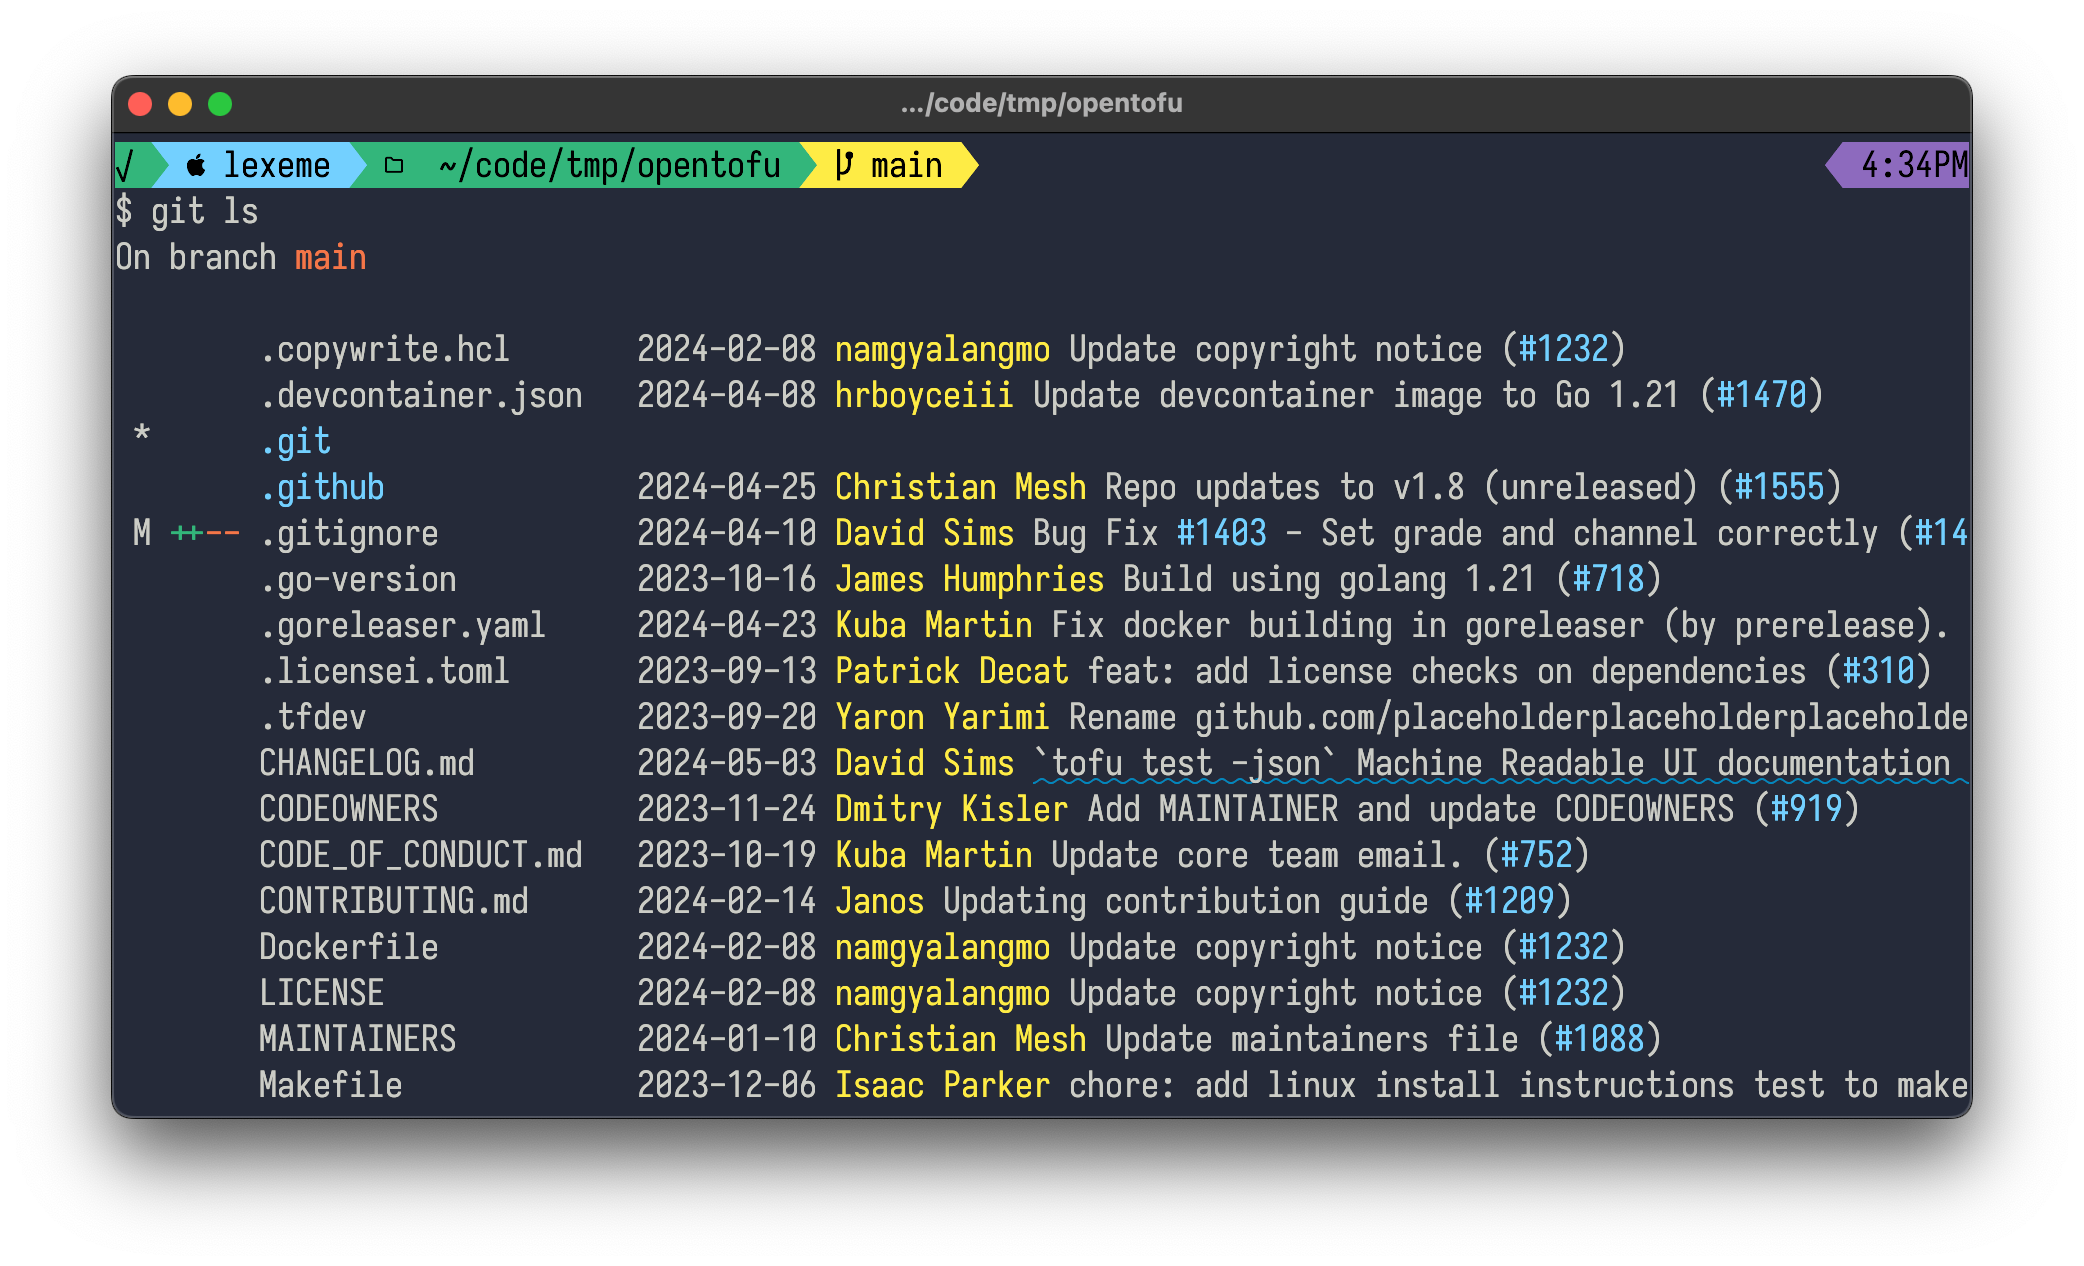Click the window title .../code/tmp/opentofu

click(1041, 103)
